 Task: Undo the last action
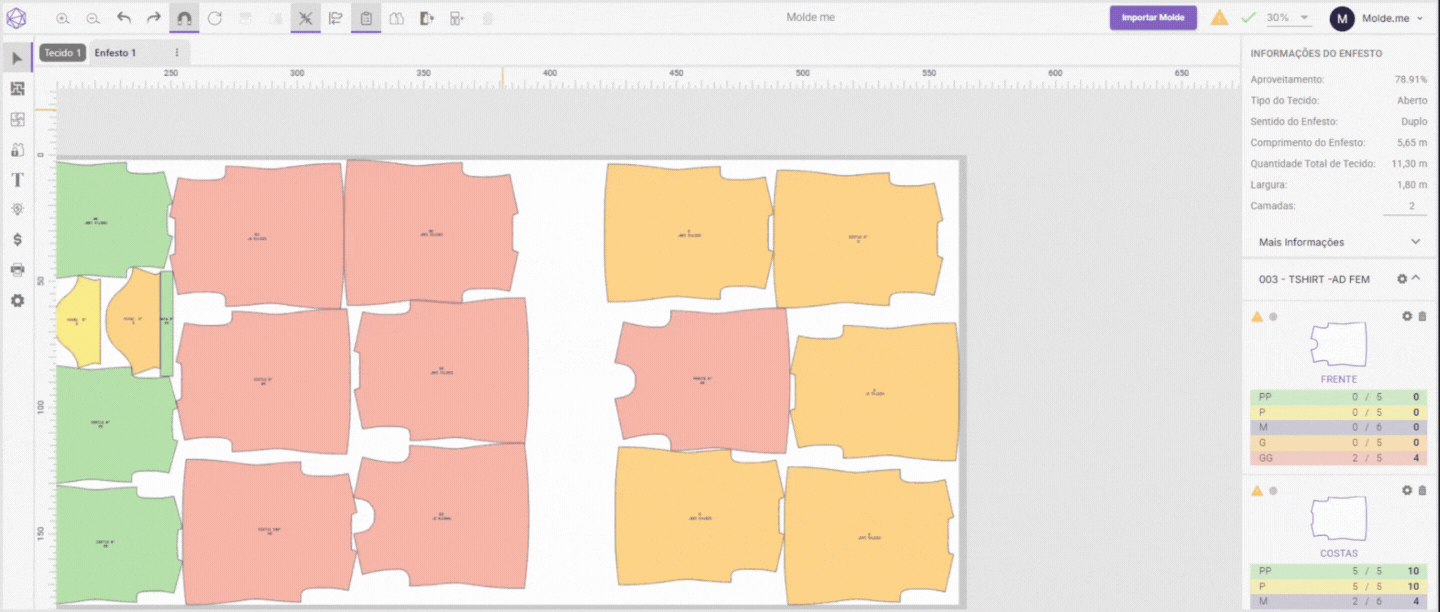coord(124,18)
